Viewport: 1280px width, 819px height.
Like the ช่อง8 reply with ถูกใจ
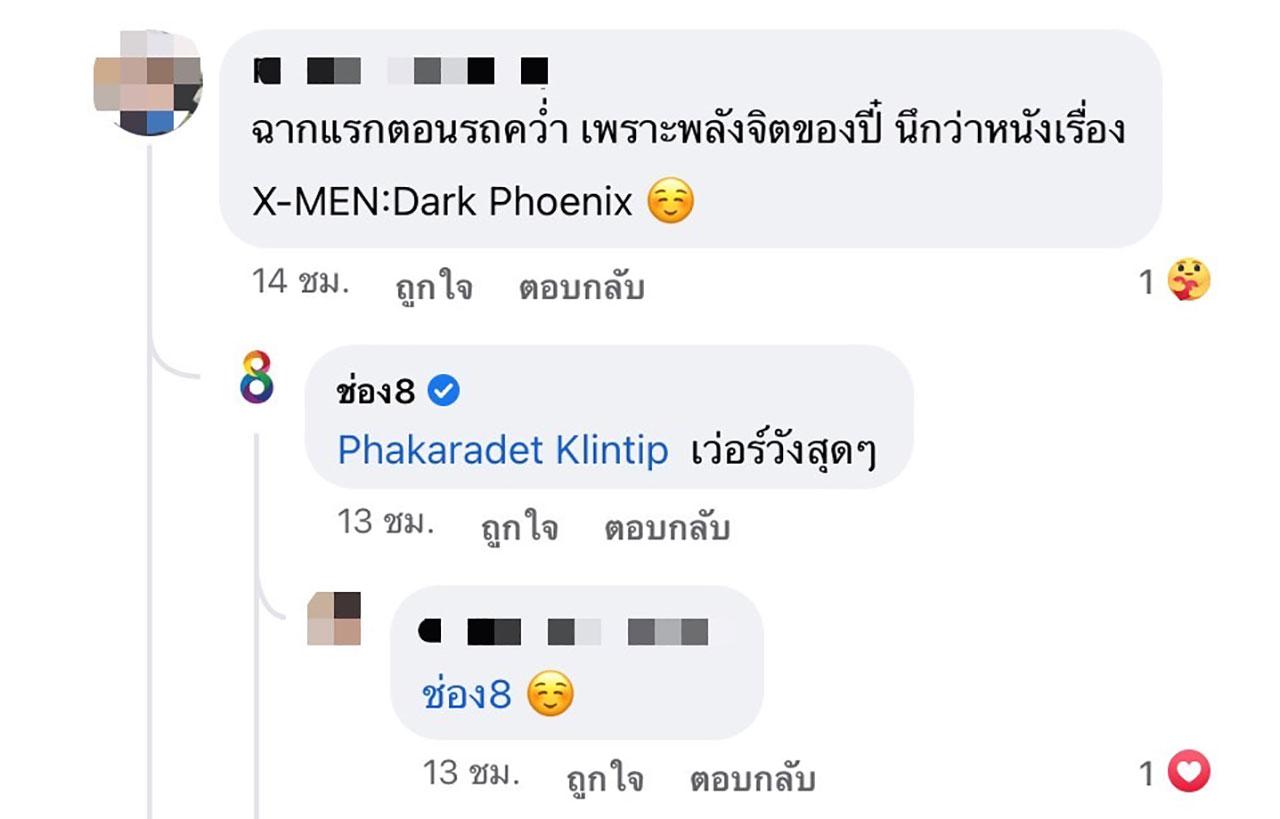click(517, 528)
